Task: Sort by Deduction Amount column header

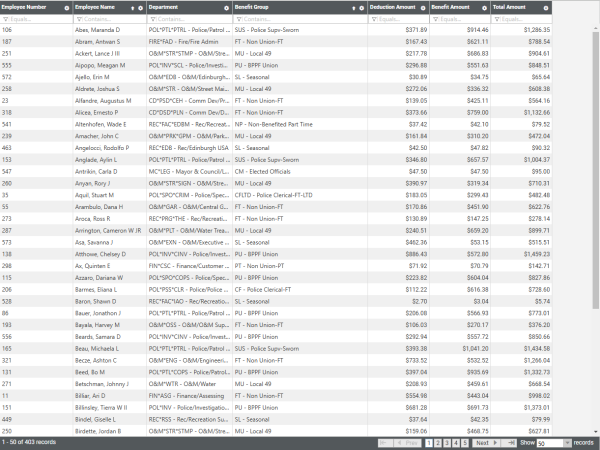Action: point(392,7)
